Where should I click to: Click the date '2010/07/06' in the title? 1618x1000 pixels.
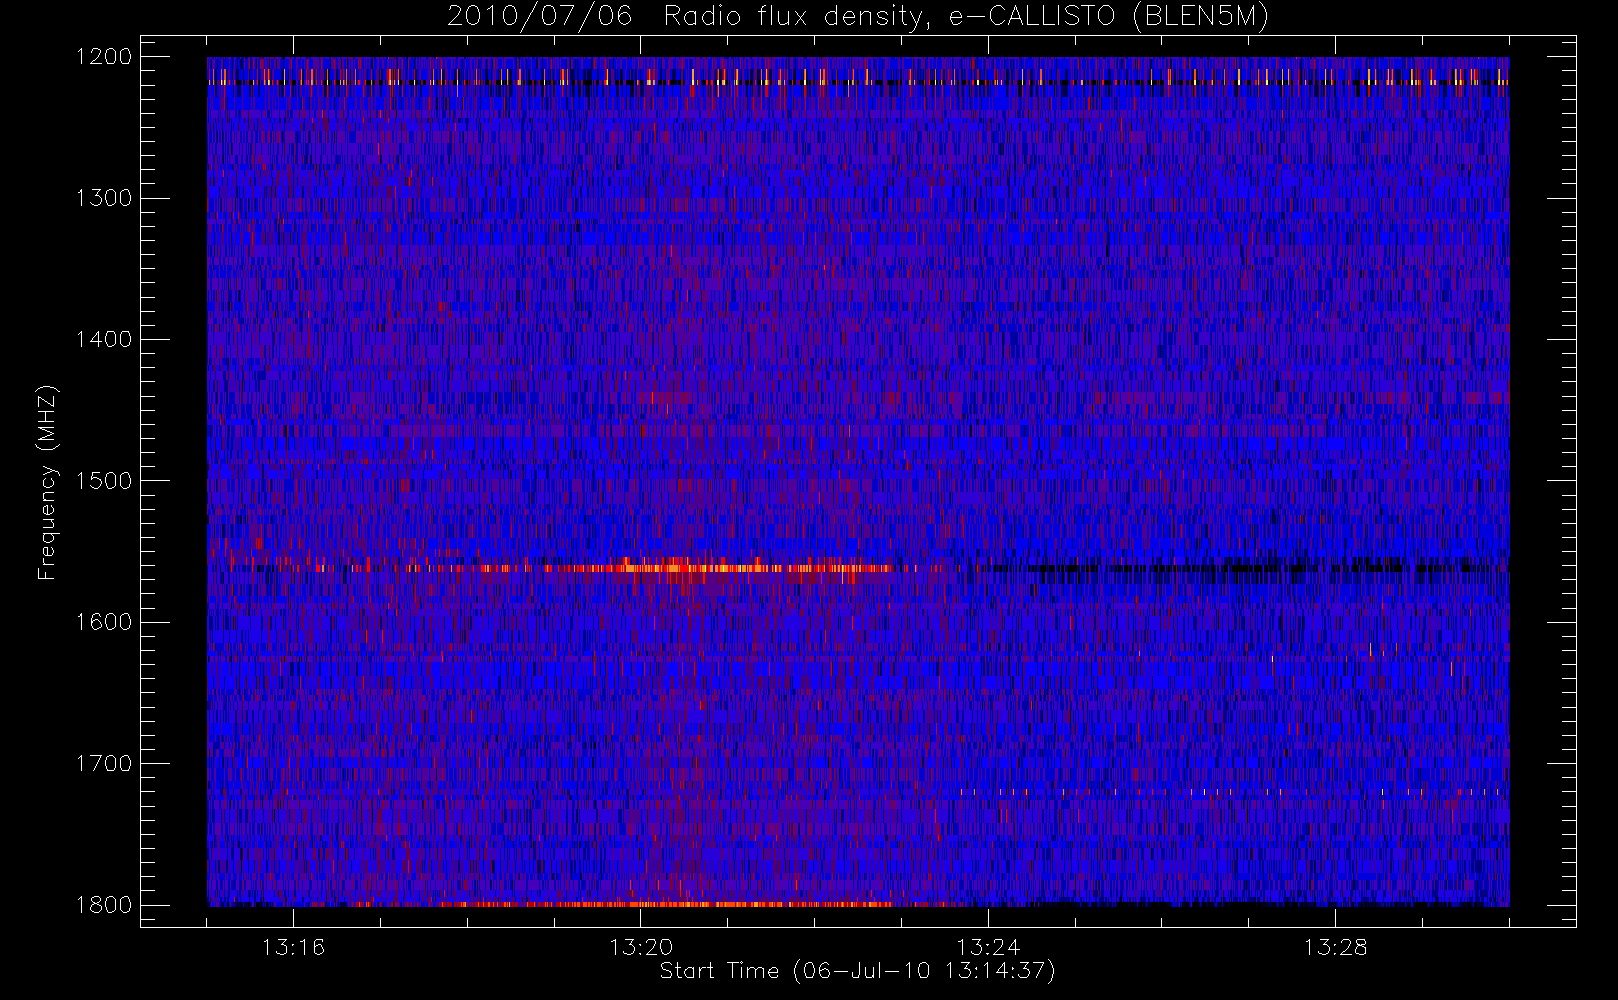point(539,16)
